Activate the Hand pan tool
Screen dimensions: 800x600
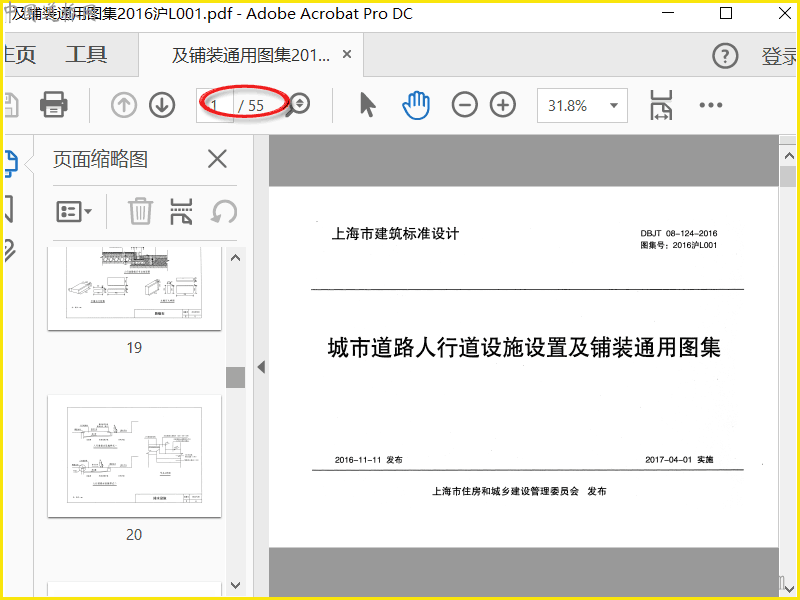pos(416,105)
